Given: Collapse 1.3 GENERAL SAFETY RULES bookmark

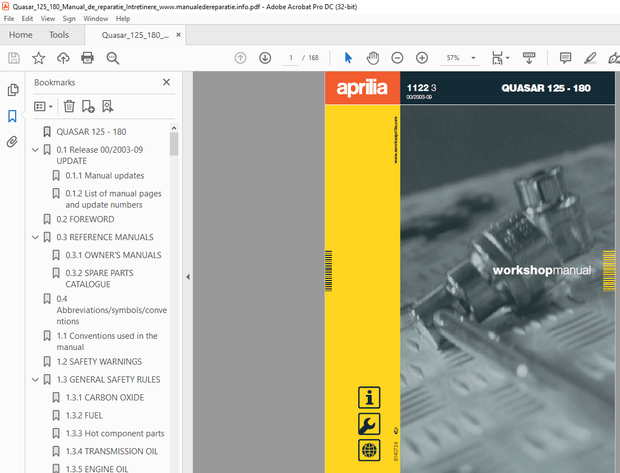Looking at the screenshot, I should click(x=35, y=380).
